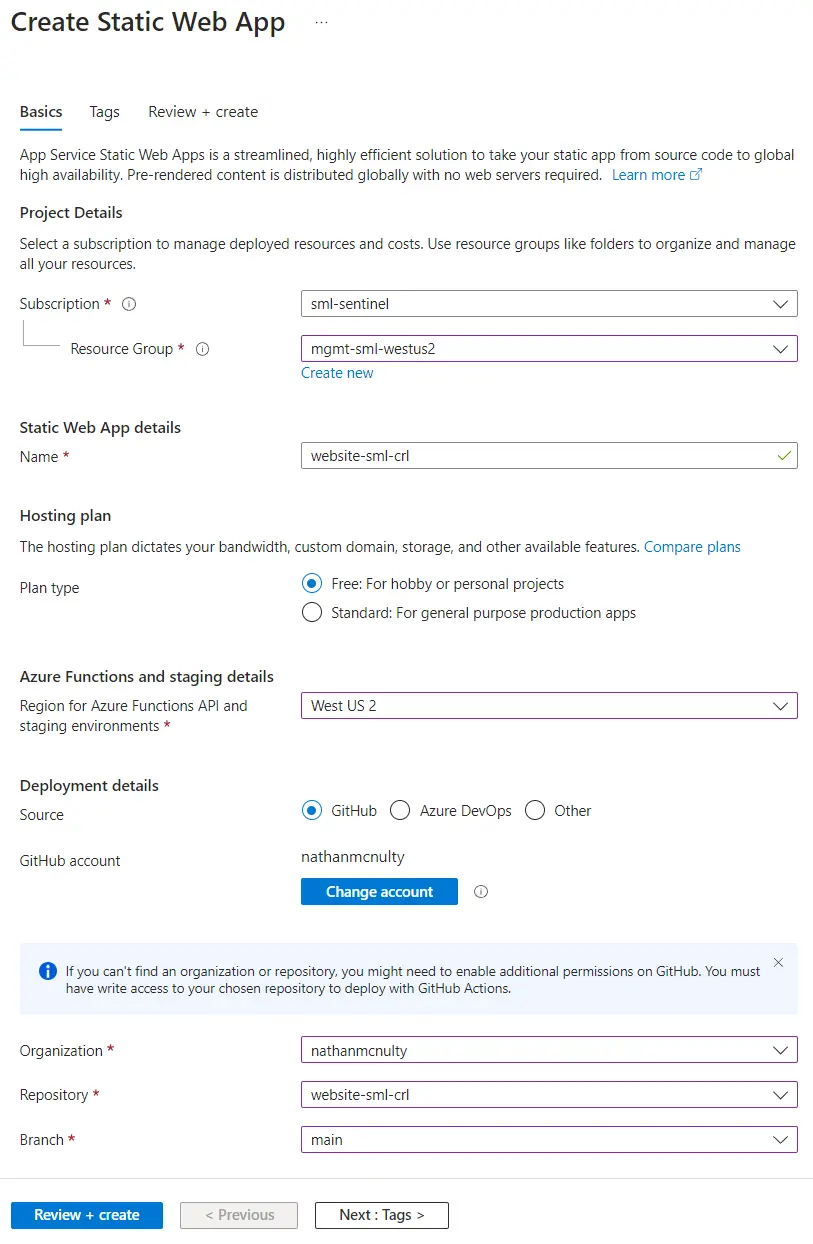
Task: Switch to the Tags tab
Action: (x=104, y=112)
